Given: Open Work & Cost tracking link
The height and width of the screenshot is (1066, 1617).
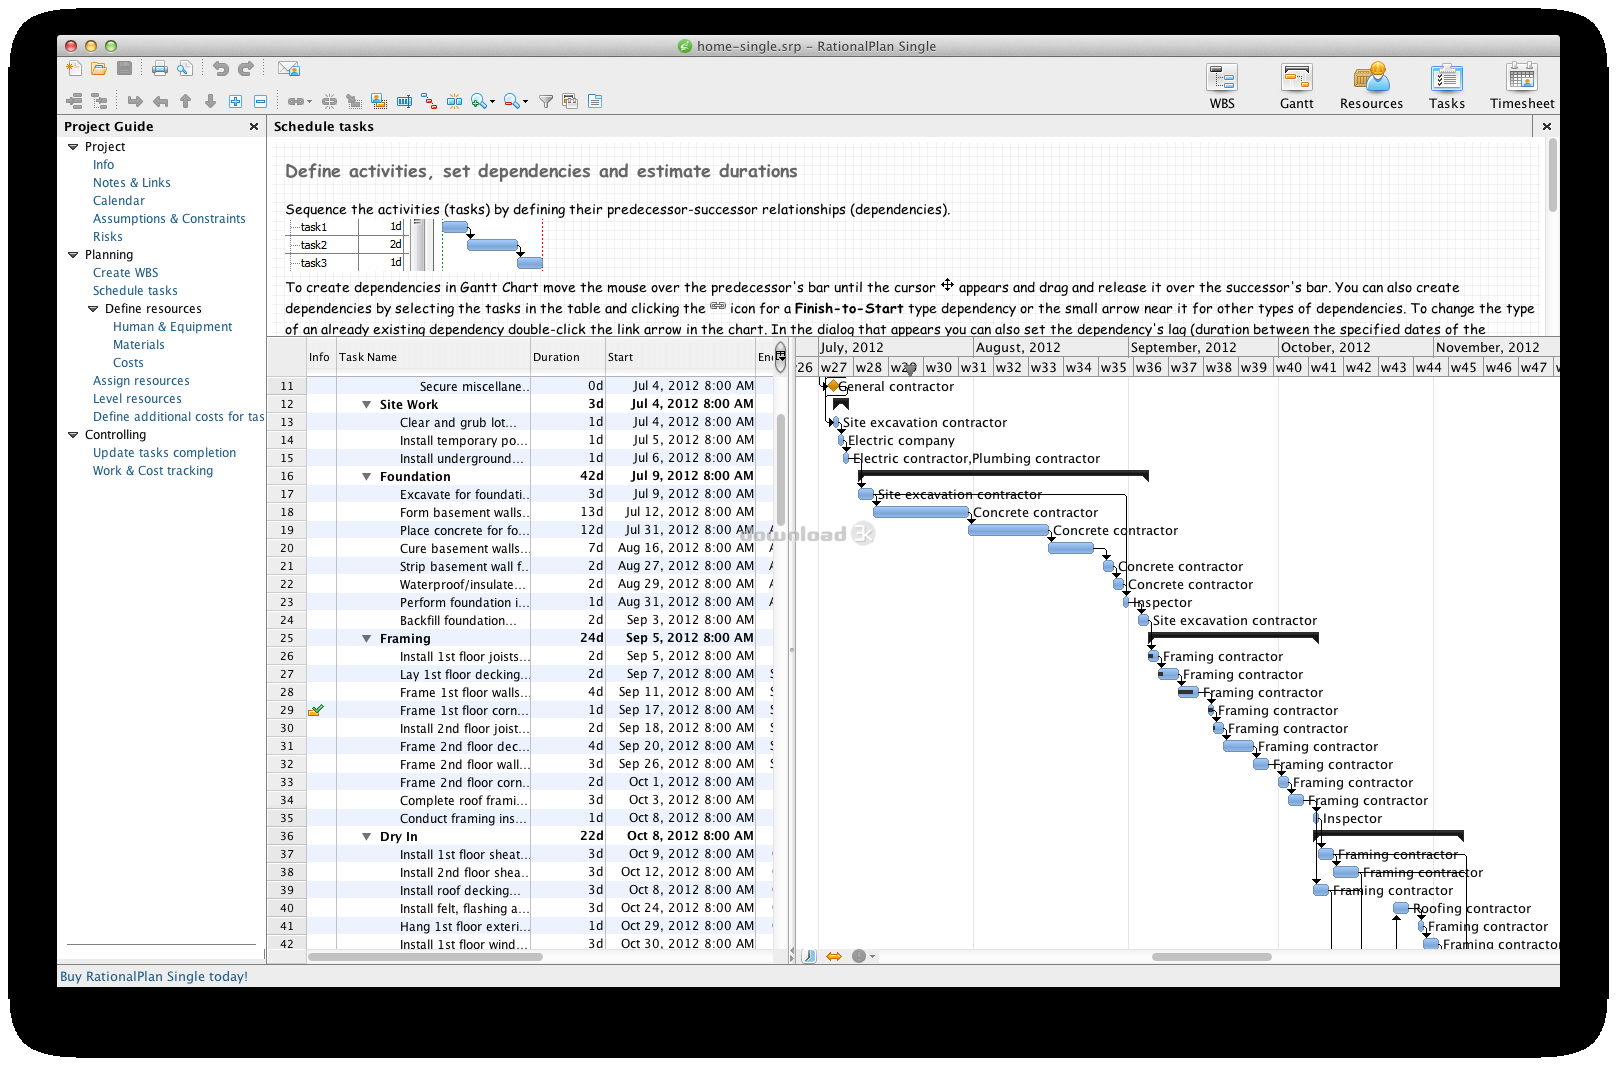Looking at the screenshot, I should 153,471.
